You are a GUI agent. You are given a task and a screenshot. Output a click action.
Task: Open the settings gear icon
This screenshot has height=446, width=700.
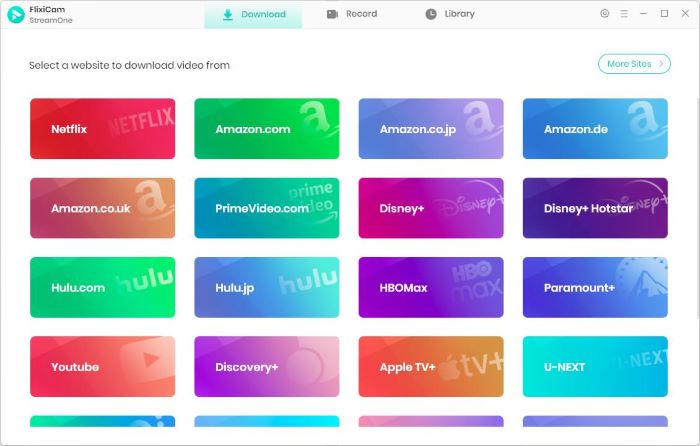604,13
